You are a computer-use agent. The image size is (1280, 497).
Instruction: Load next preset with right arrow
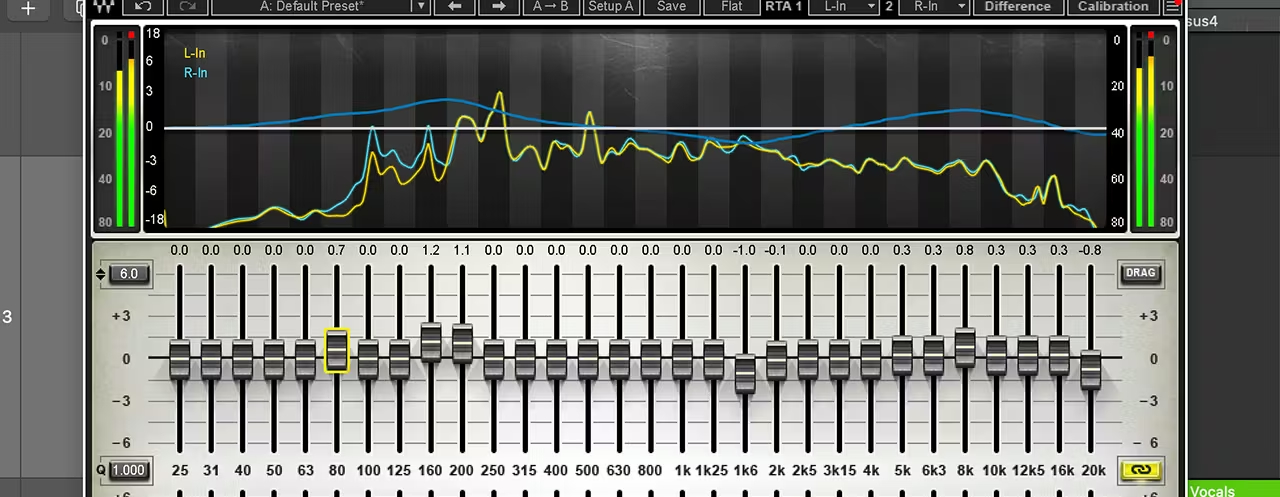click(499, 6)
